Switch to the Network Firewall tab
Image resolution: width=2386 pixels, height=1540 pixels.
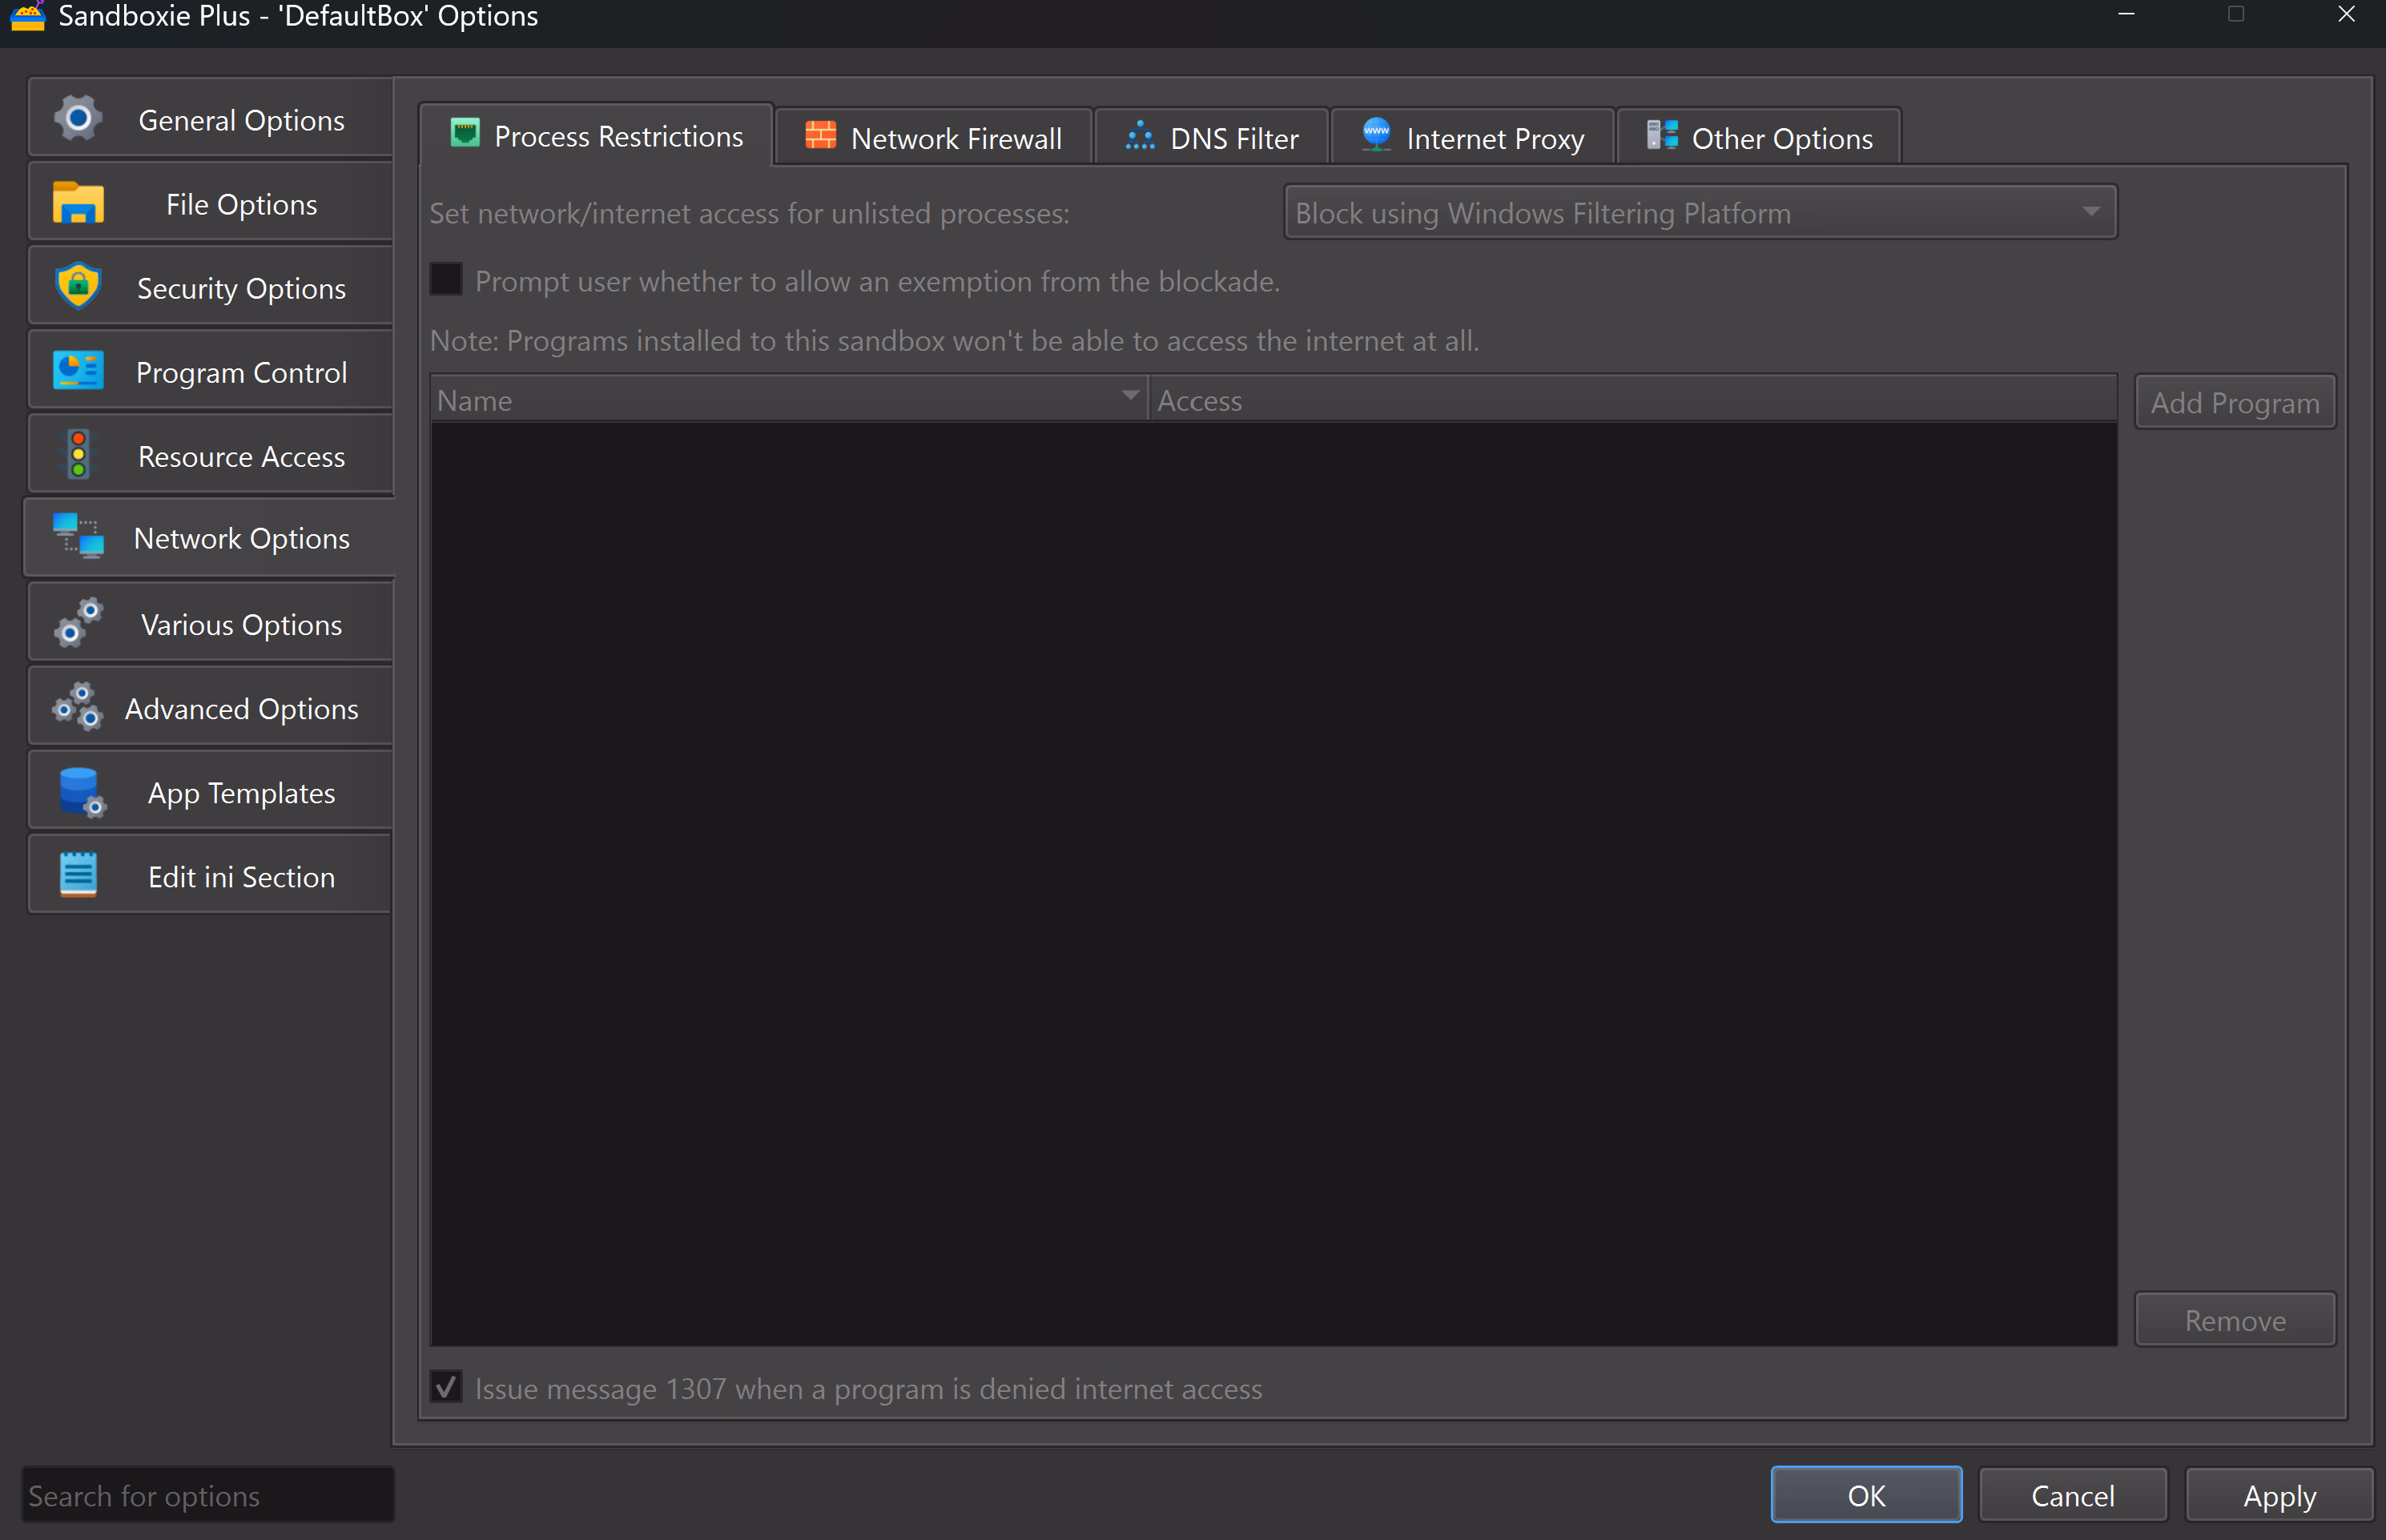[933, 138]
